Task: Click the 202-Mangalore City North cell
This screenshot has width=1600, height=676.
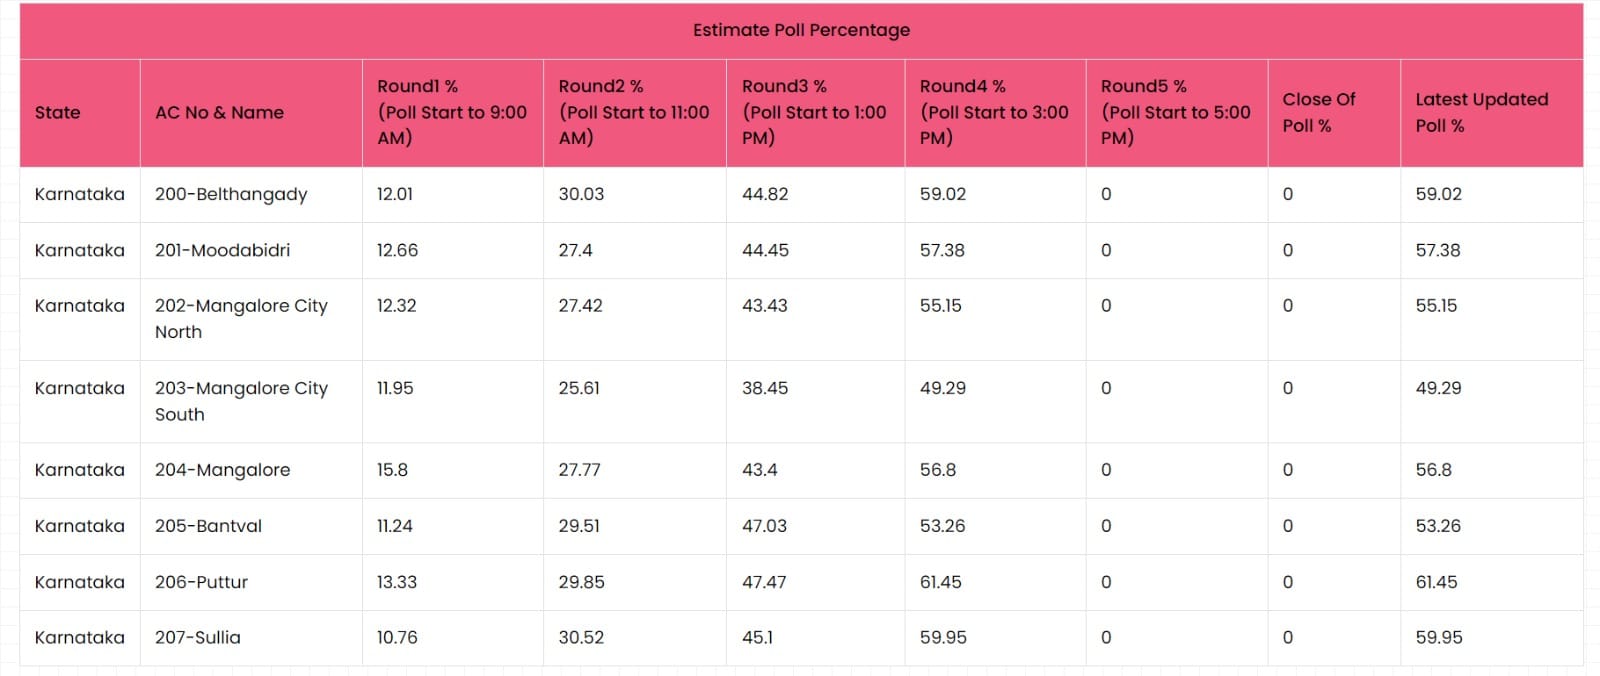Action: click(251, 319)
